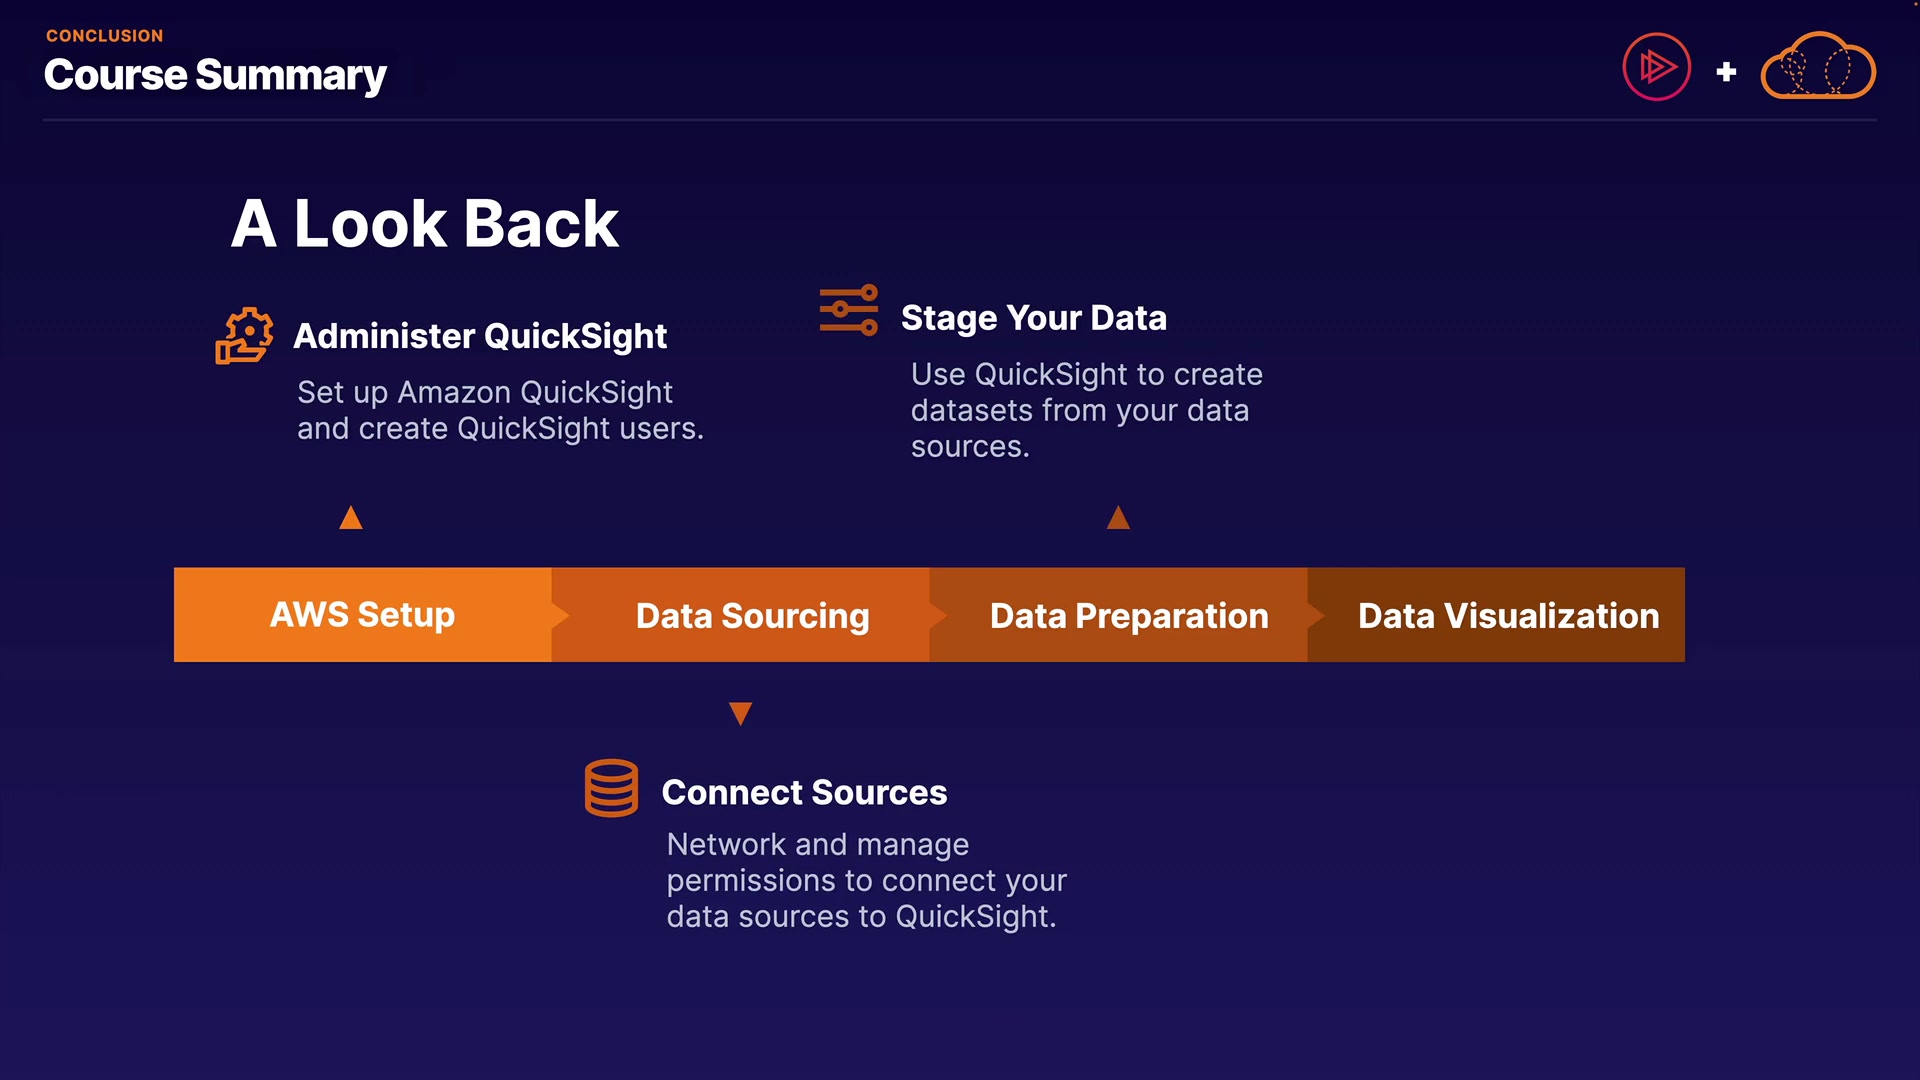Image resolution: width=1920 pixels, height=1080 pixels.
Task: Click the Connect Sources heading
Action: pyautogui.click(x=804, y=792)
